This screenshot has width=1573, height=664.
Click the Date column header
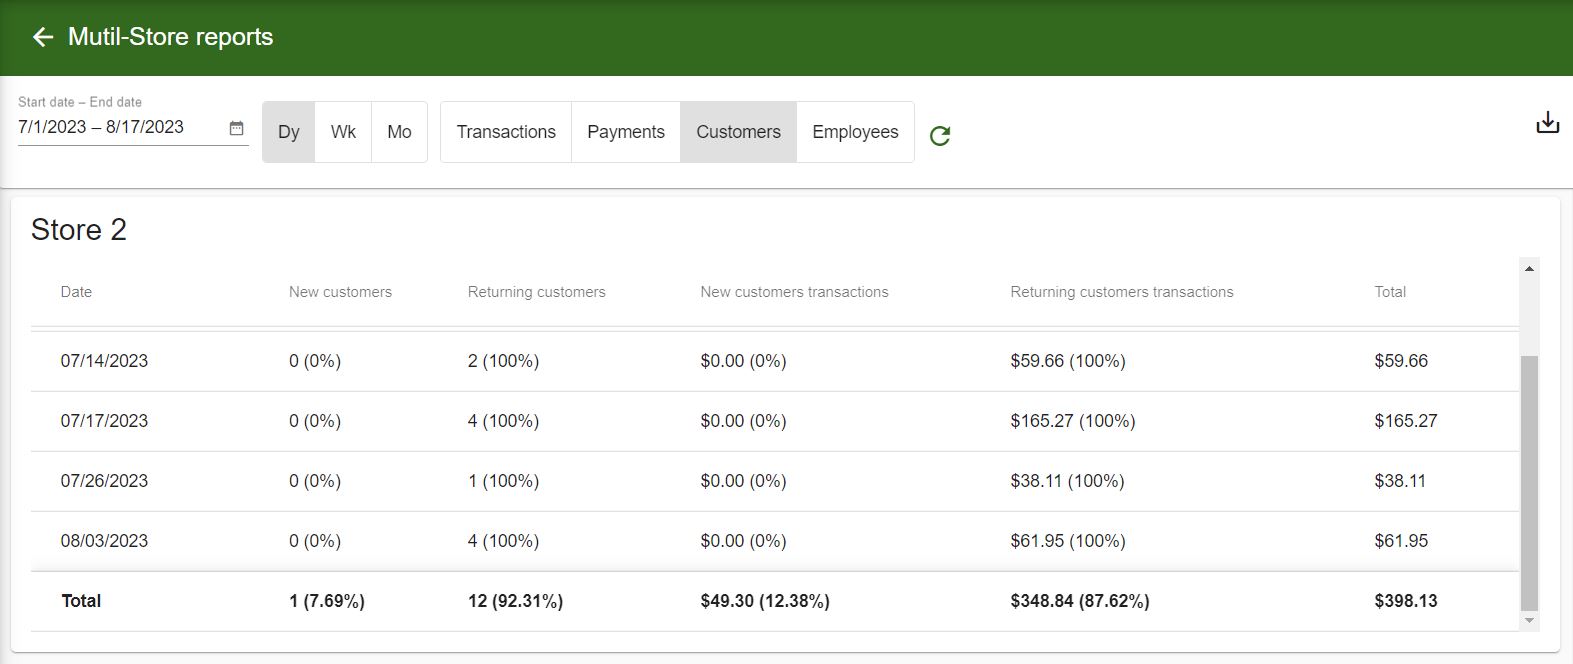coord(76,292)
